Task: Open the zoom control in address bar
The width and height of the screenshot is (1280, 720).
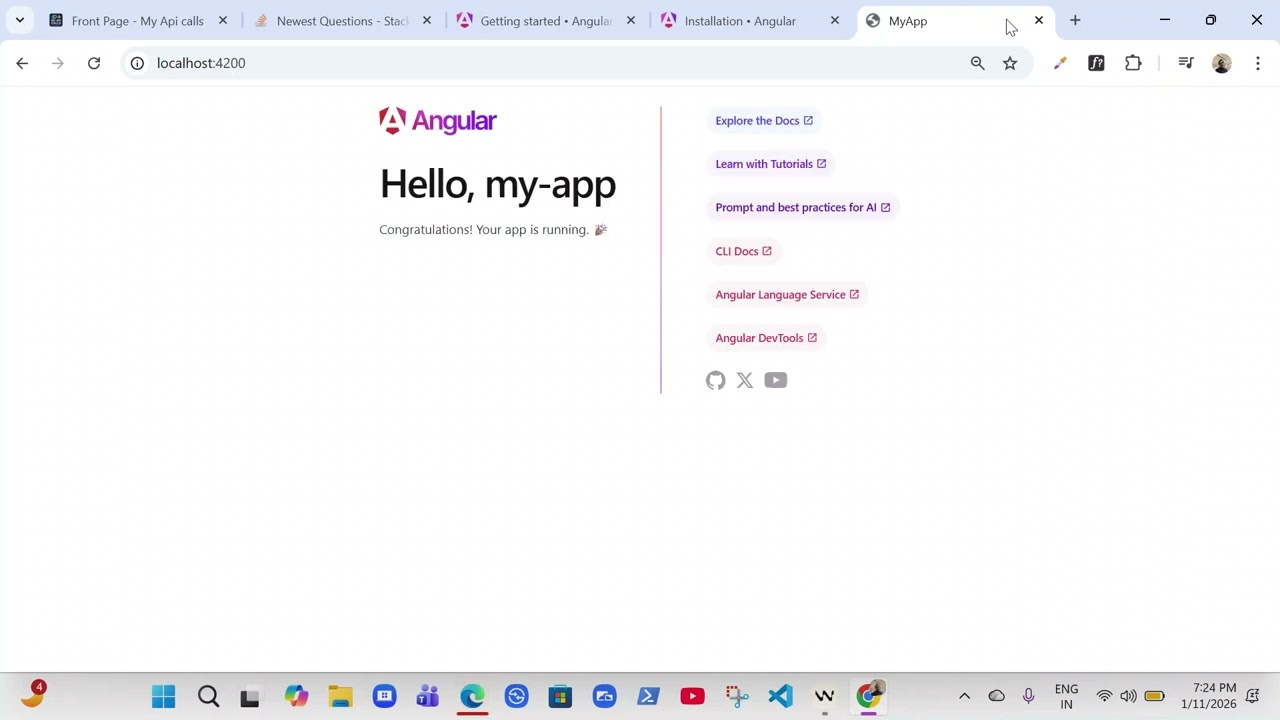Action: pos(978,63)
